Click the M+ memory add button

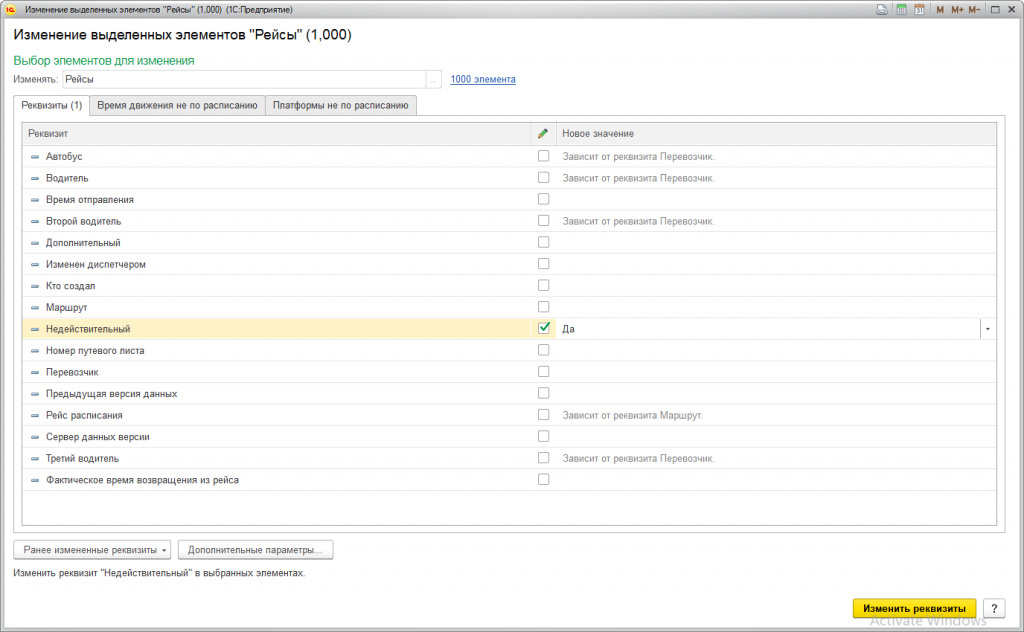(957, 9)
